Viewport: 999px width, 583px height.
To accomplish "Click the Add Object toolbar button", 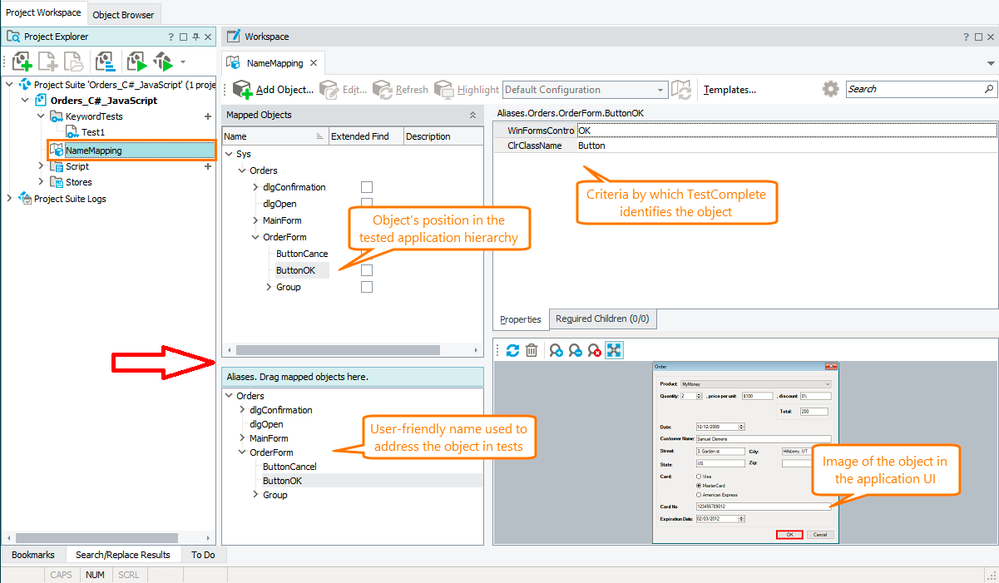I will pyautogui.click(x=273, y=90).
